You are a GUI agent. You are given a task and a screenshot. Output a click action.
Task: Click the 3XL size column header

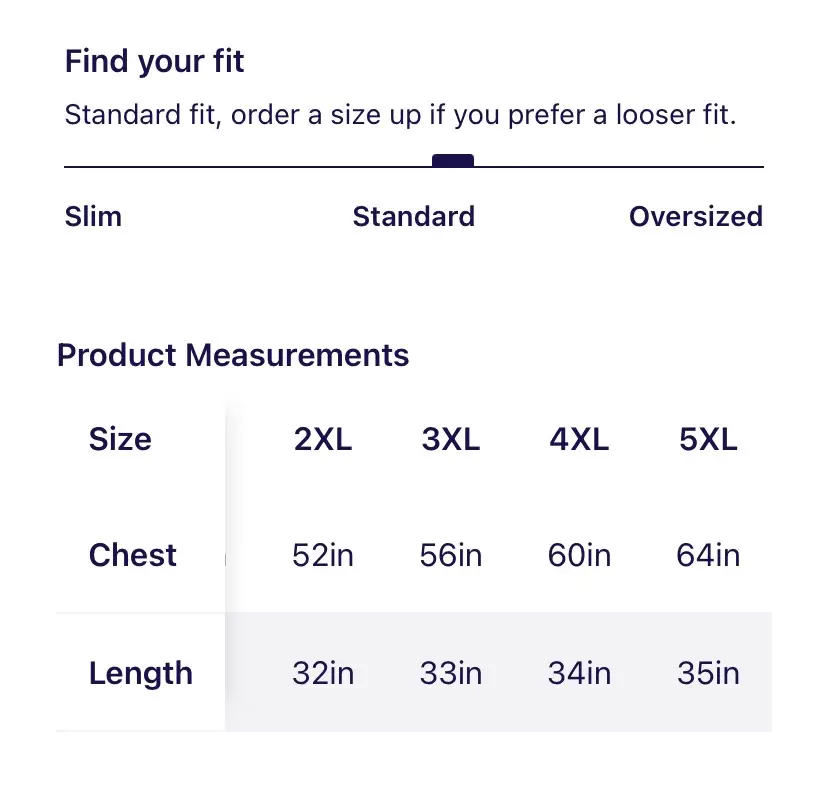coord(451,439)
